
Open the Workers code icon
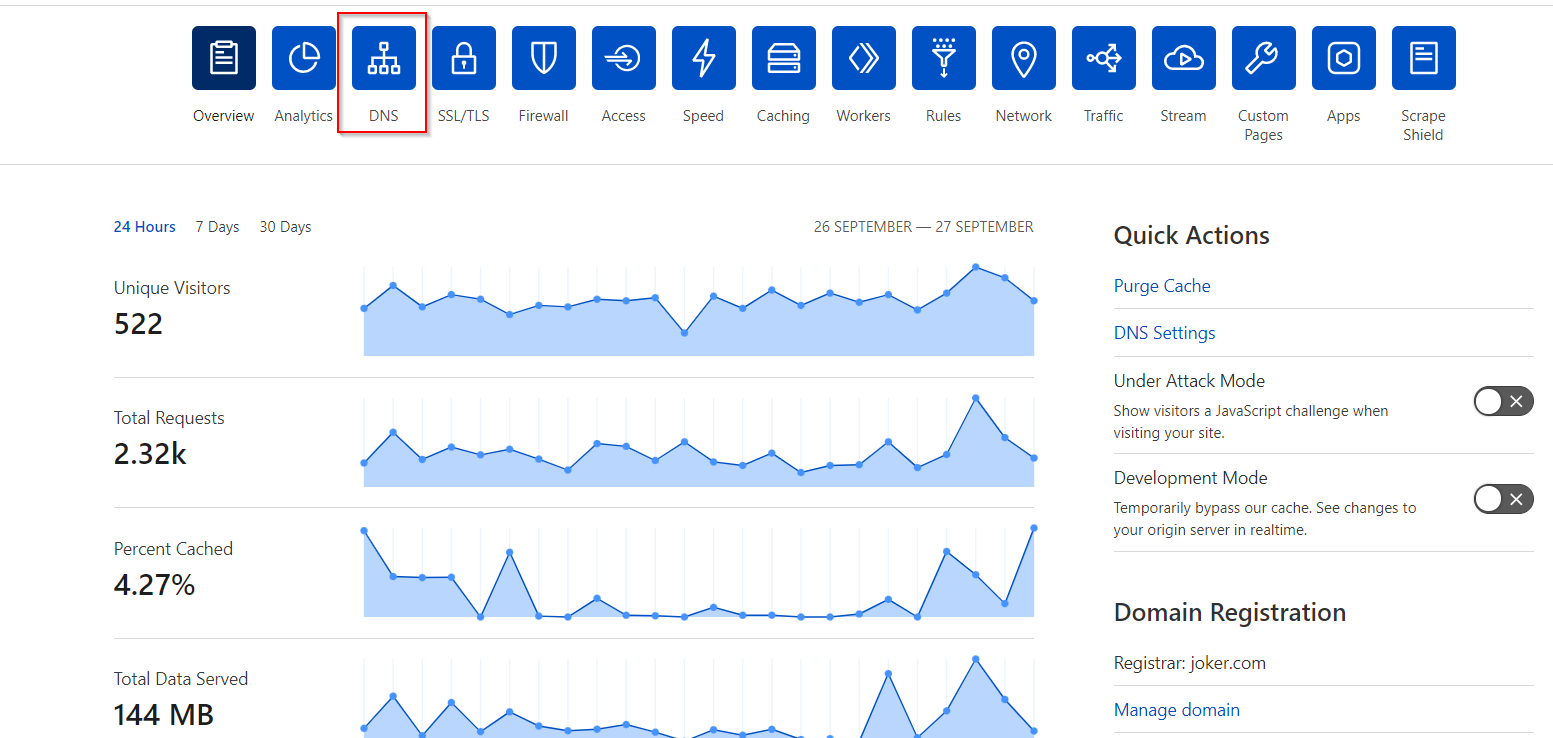(x=863, y=59)
